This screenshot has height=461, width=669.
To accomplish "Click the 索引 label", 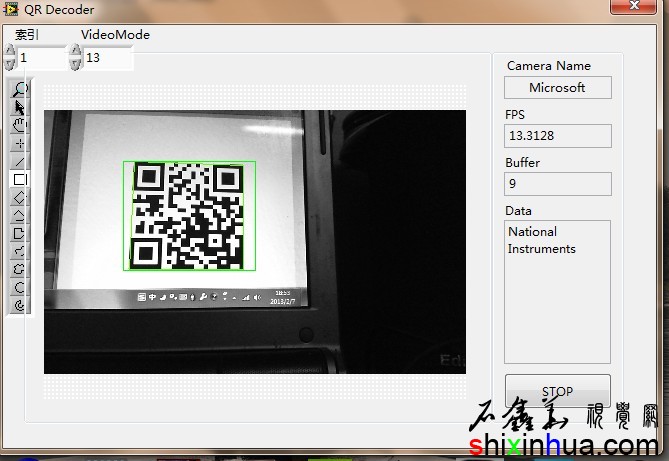I will point(27,35).
